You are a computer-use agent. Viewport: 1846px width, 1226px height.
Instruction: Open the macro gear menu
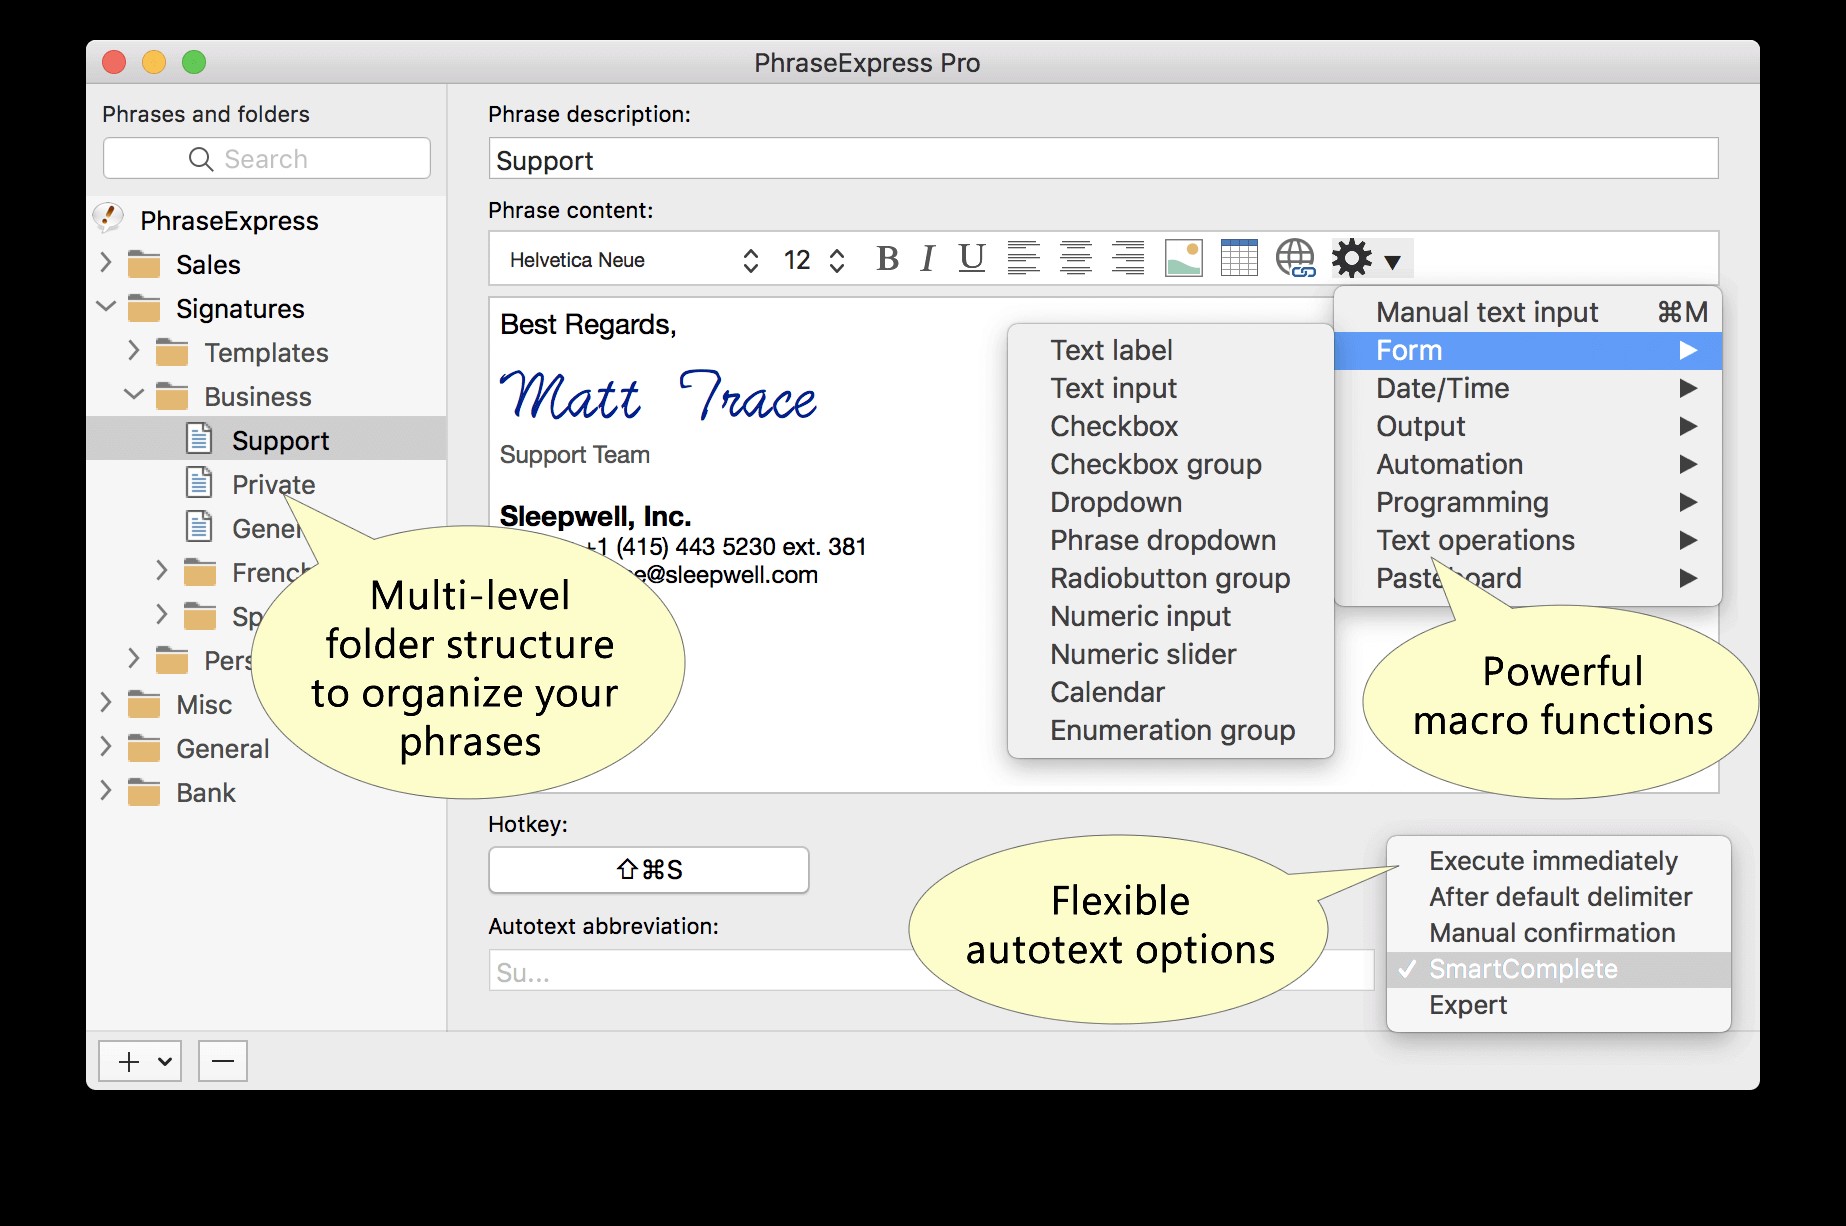click(1365, 259)
